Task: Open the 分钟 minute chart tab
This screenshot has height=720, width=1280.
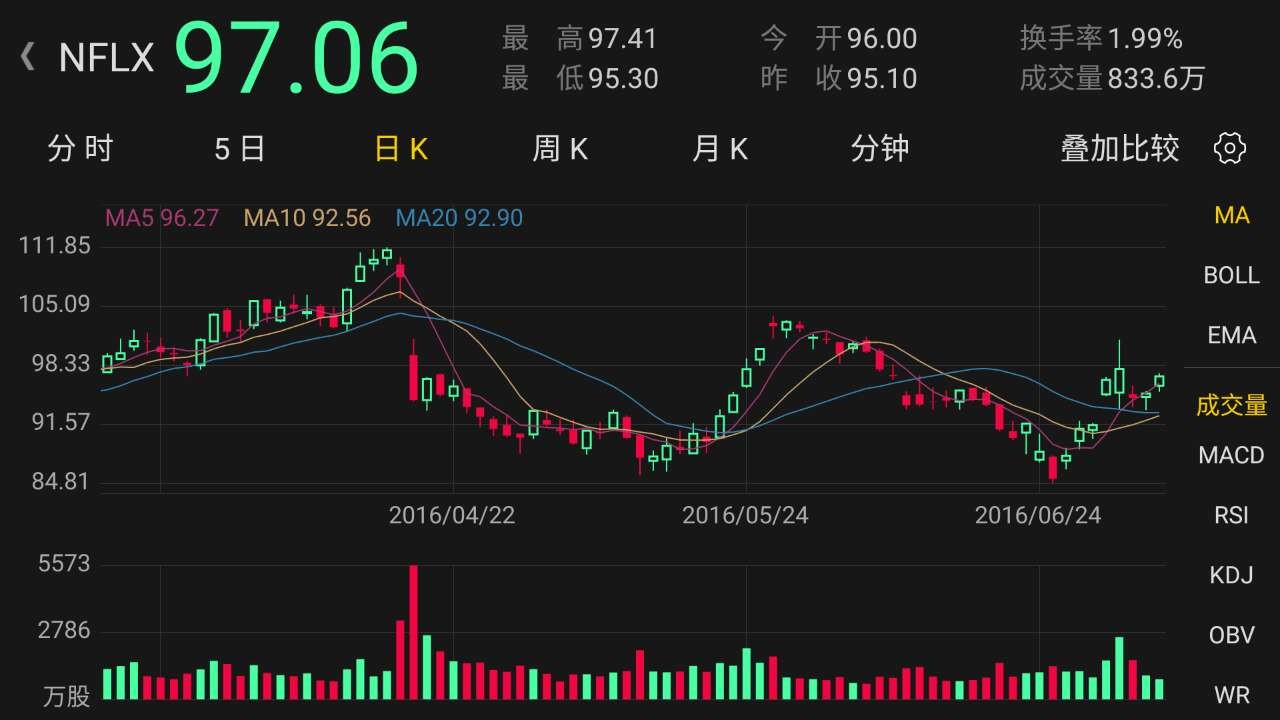Action: coord(879,149)
